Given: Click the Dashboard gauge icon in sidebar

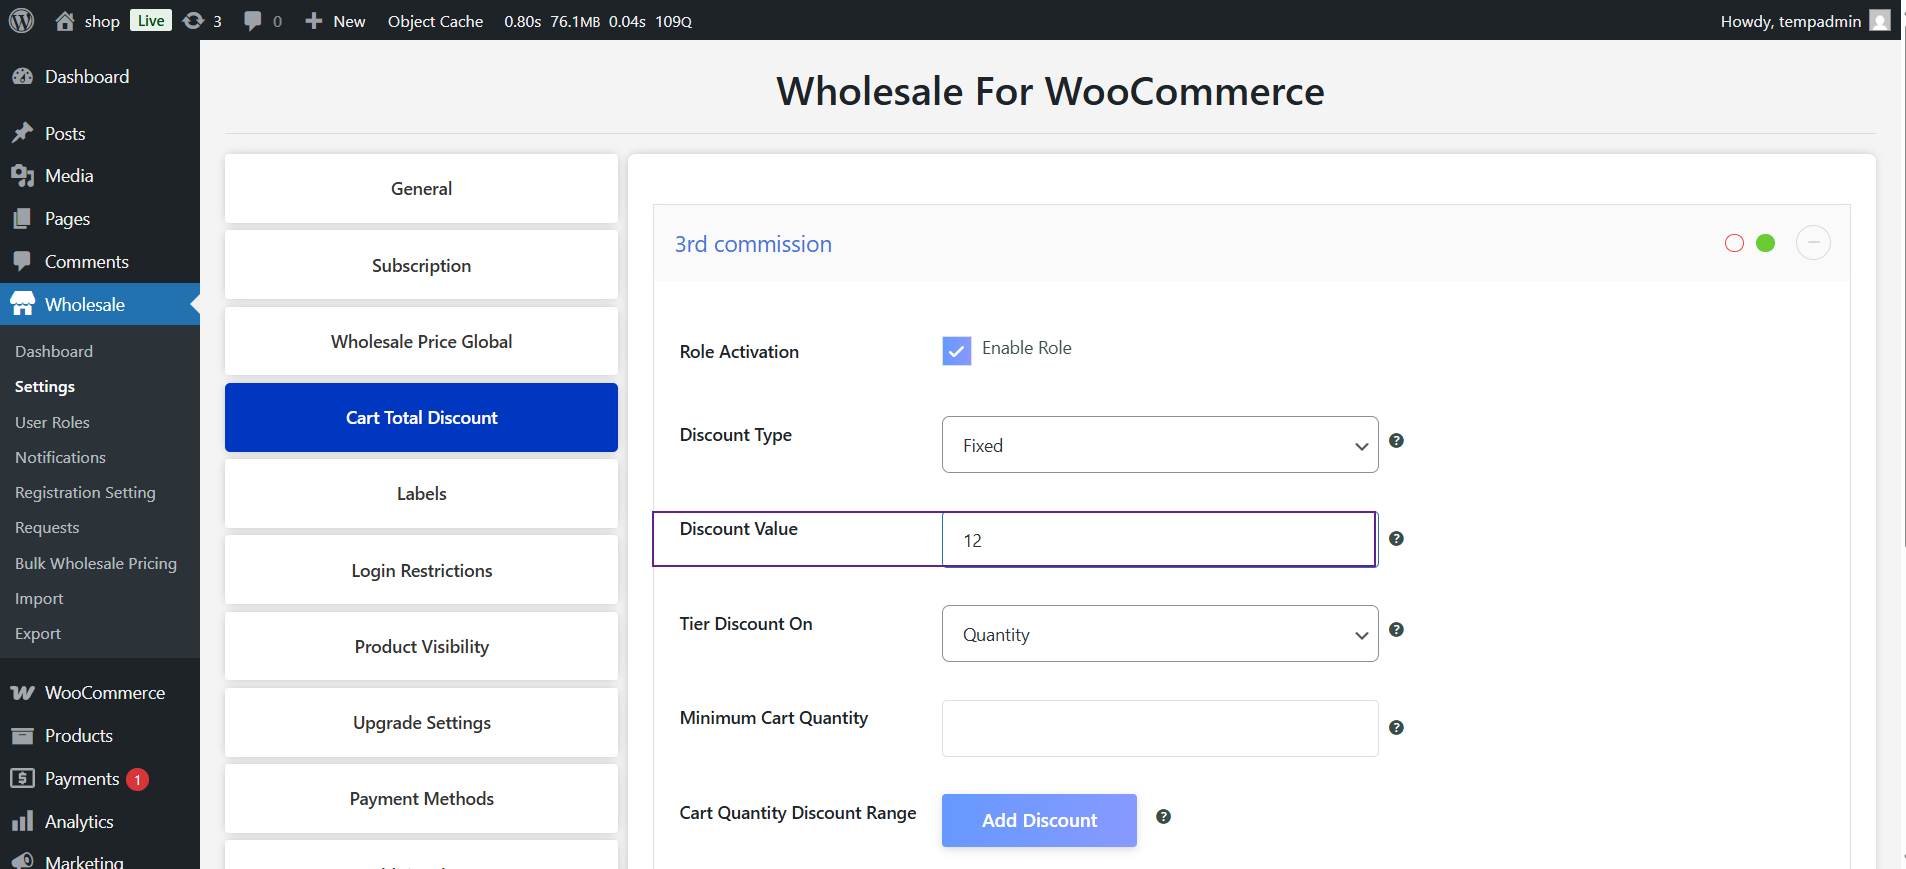Looking at the screenshot, I should [22, 77].
